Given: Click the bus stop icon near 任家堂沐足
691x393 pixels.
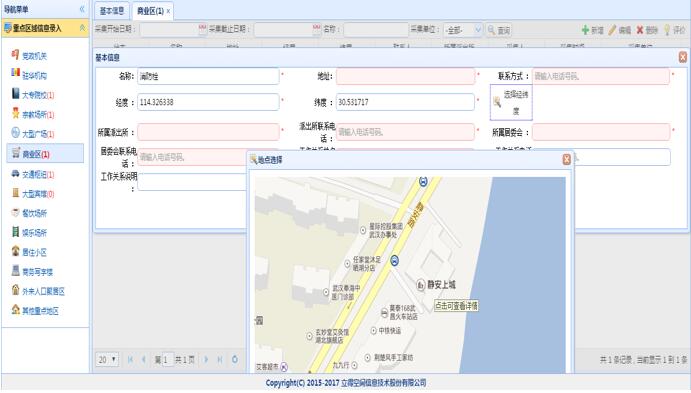Looking at the screenshot, I should coord(394,261).
